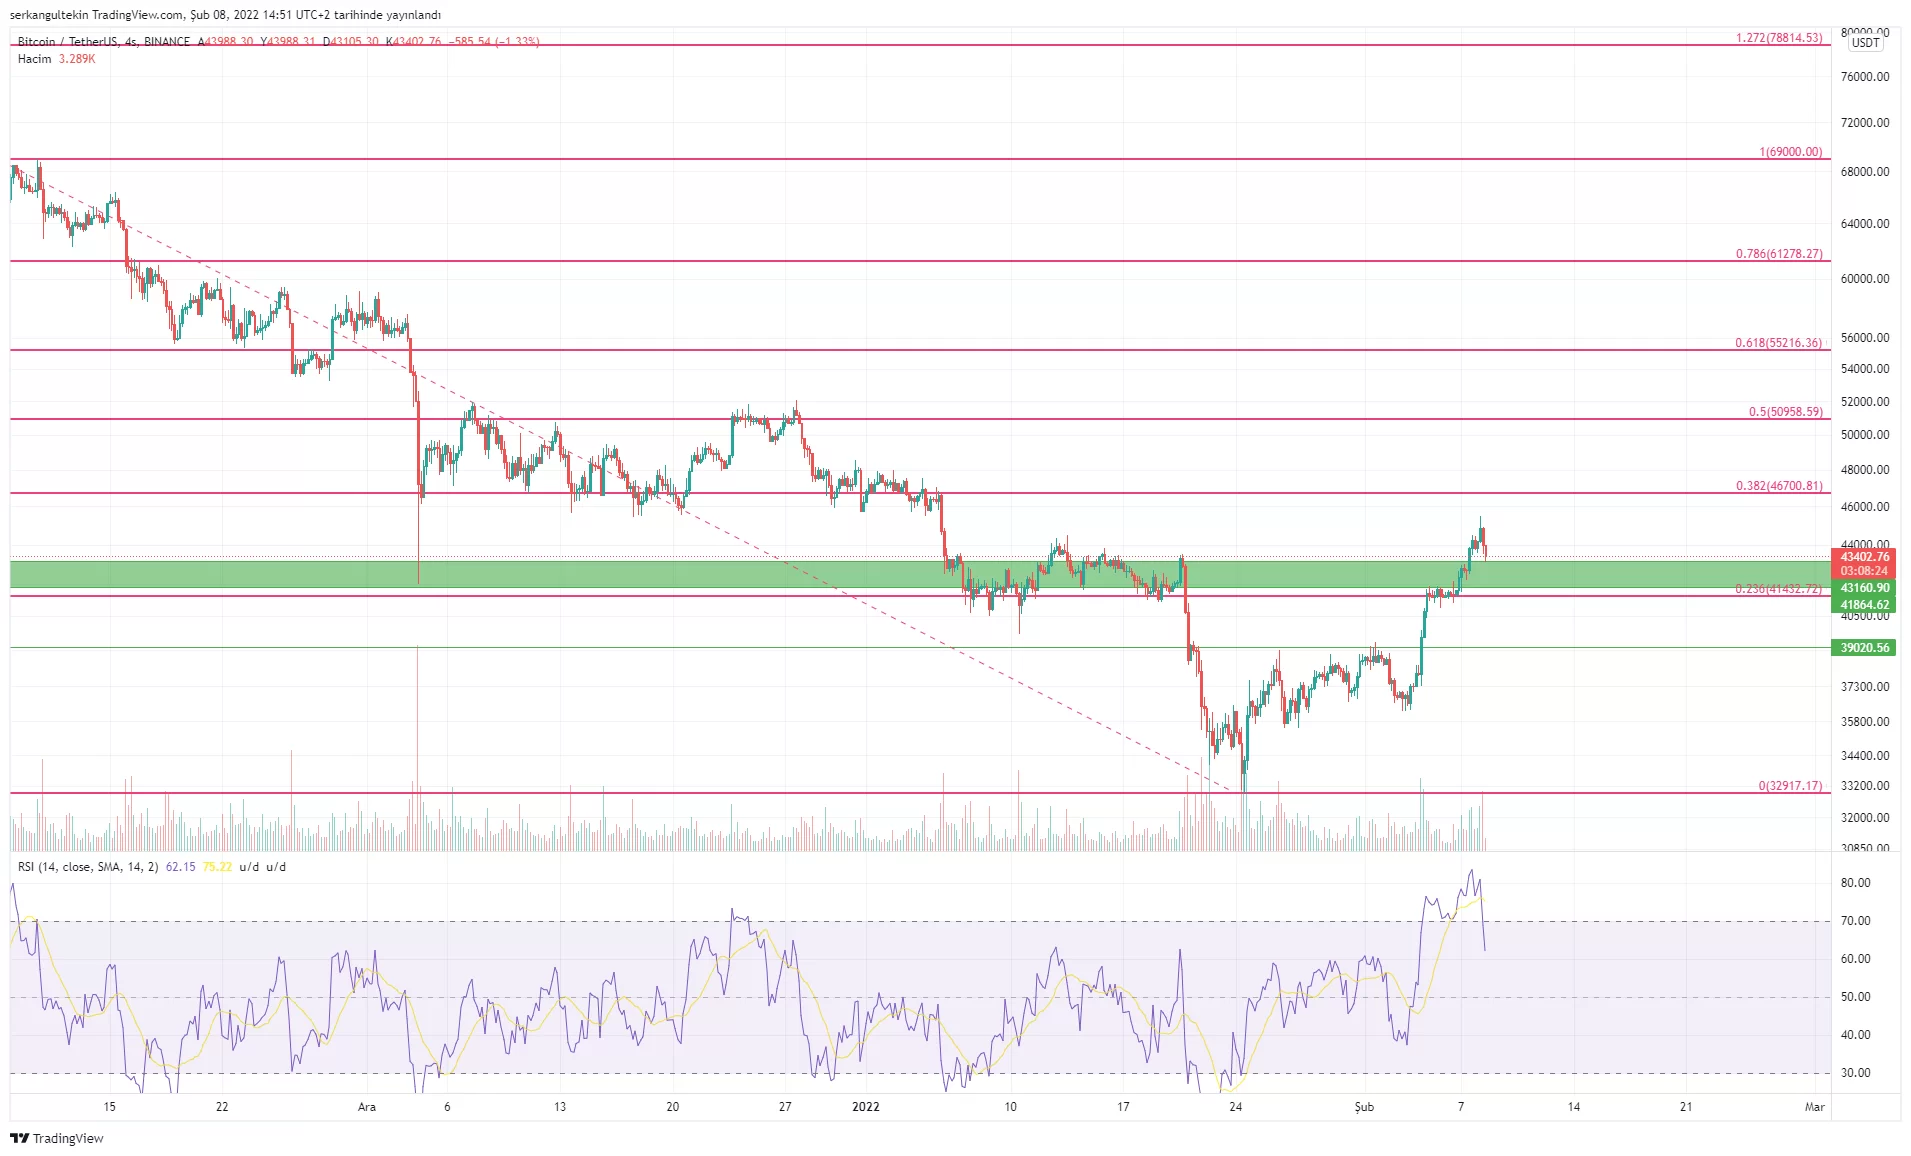Select the 0.382(46700.81) Fibonacci level label
This screenshot has width=1911, height=1156.
[x=1778, y=486]
